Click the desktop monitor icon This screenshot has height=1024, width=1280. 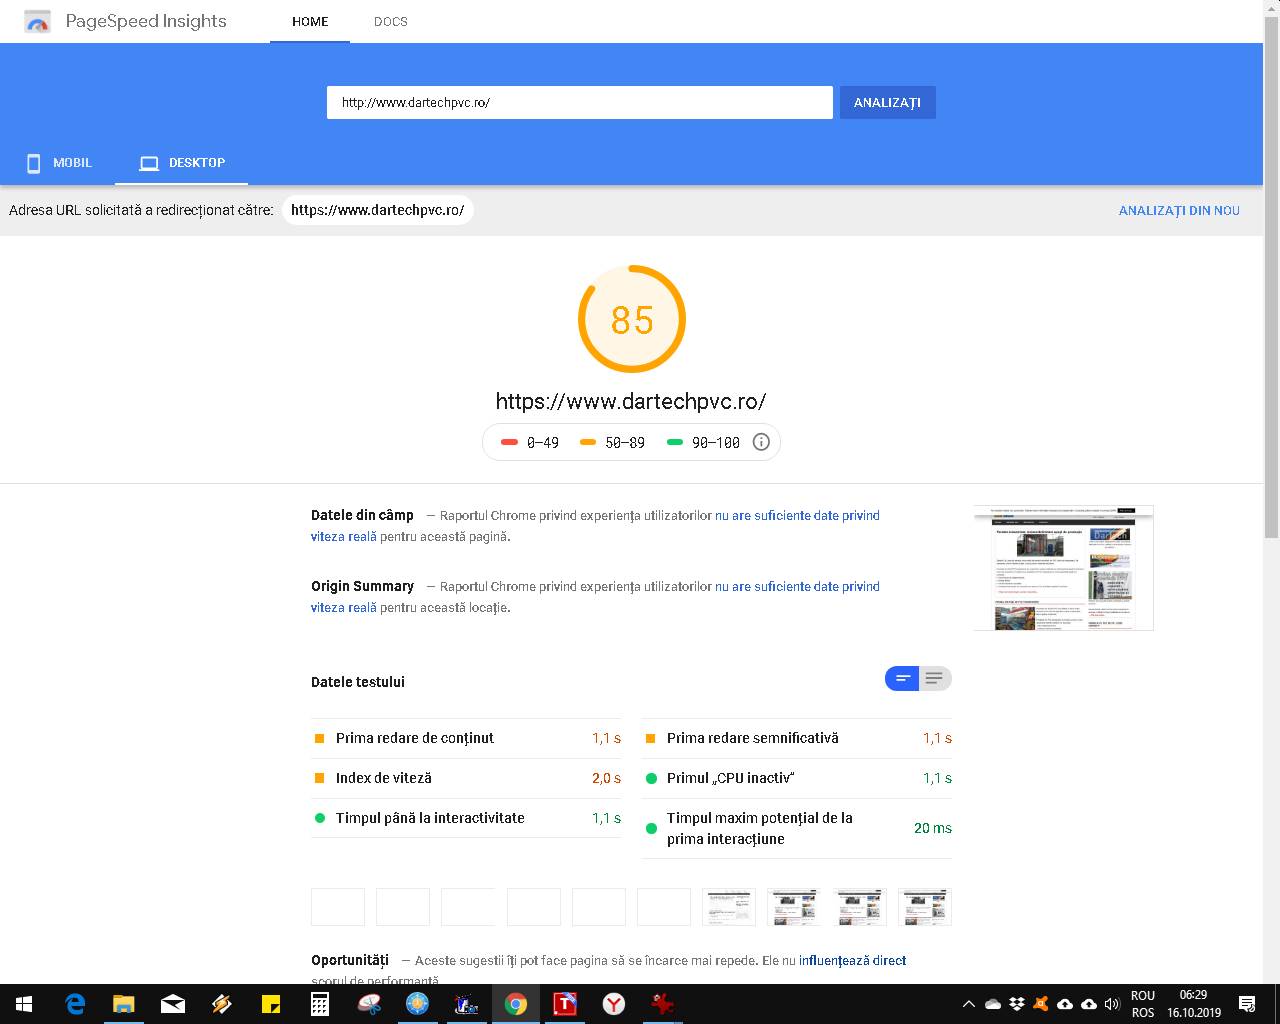pyautogui.click(x=149, y=163)
